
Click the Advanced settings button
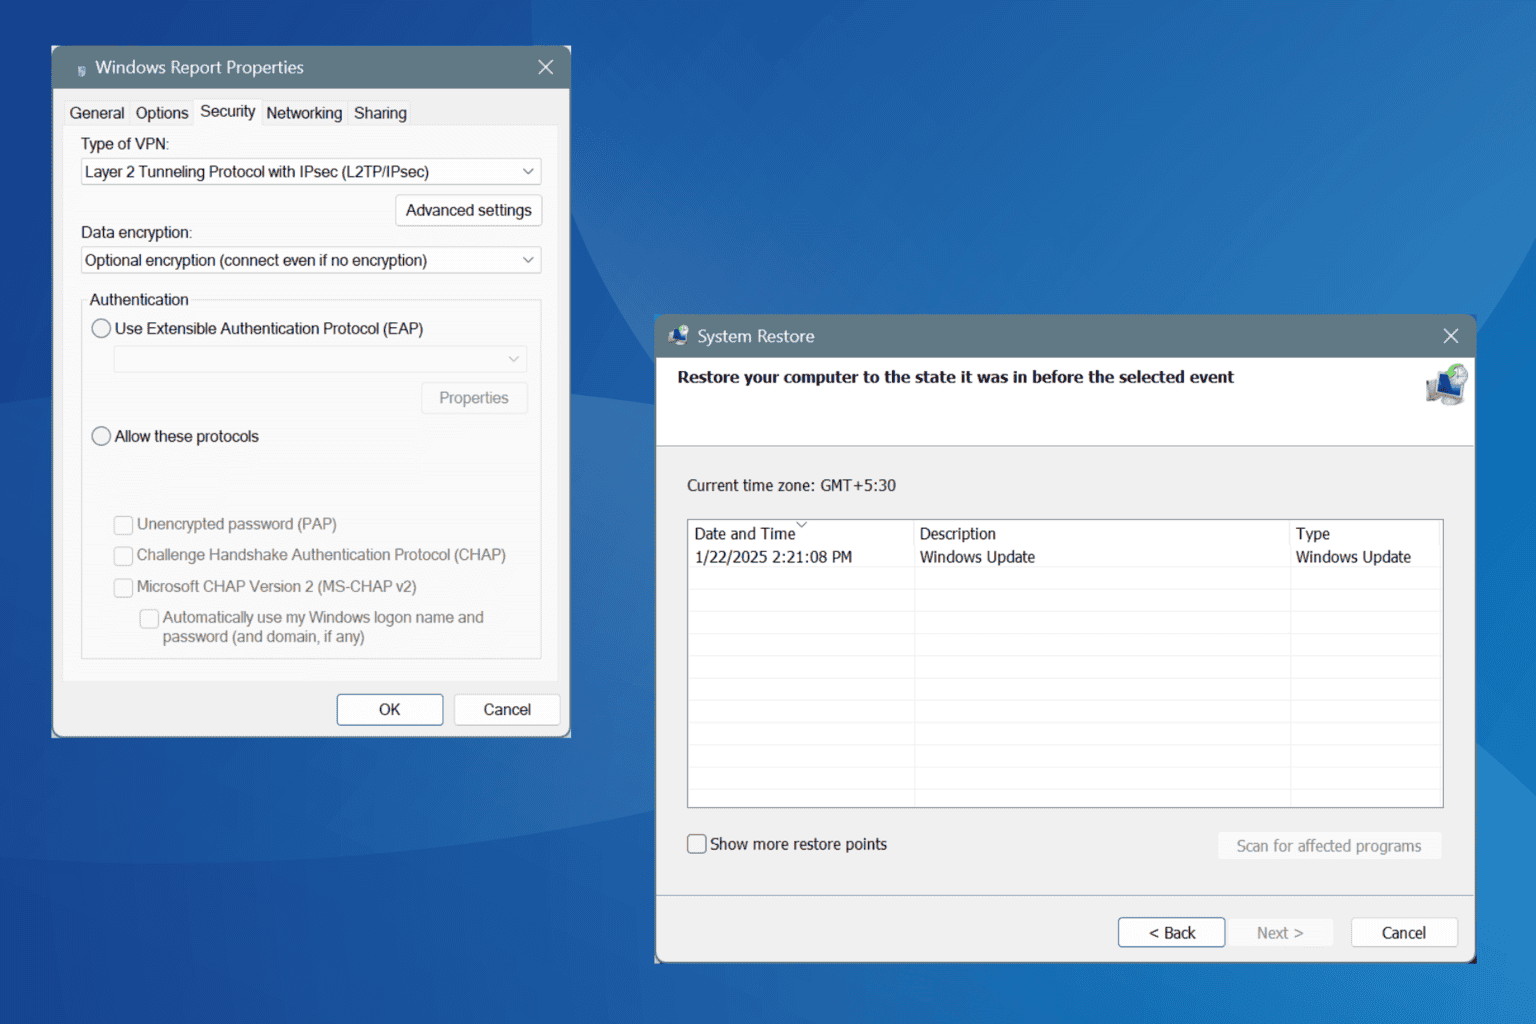(x=469, y=210)
